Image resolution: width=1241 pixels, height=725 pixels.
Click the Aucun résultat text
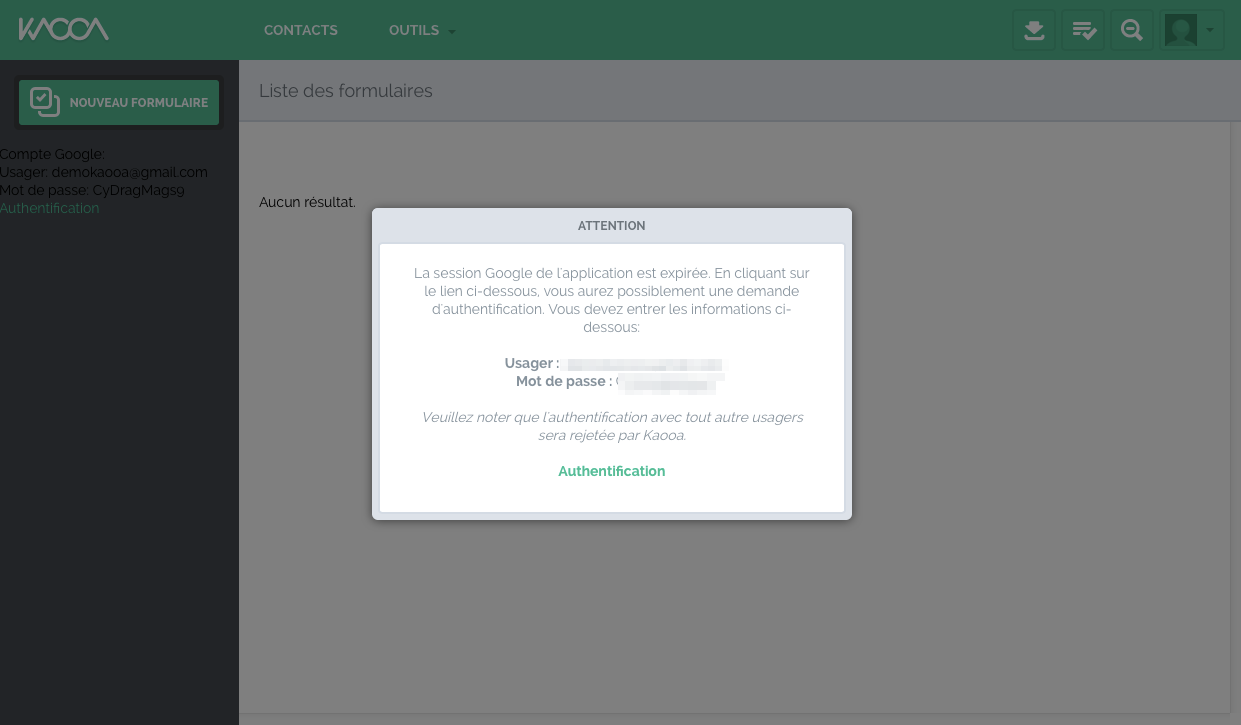307,202
